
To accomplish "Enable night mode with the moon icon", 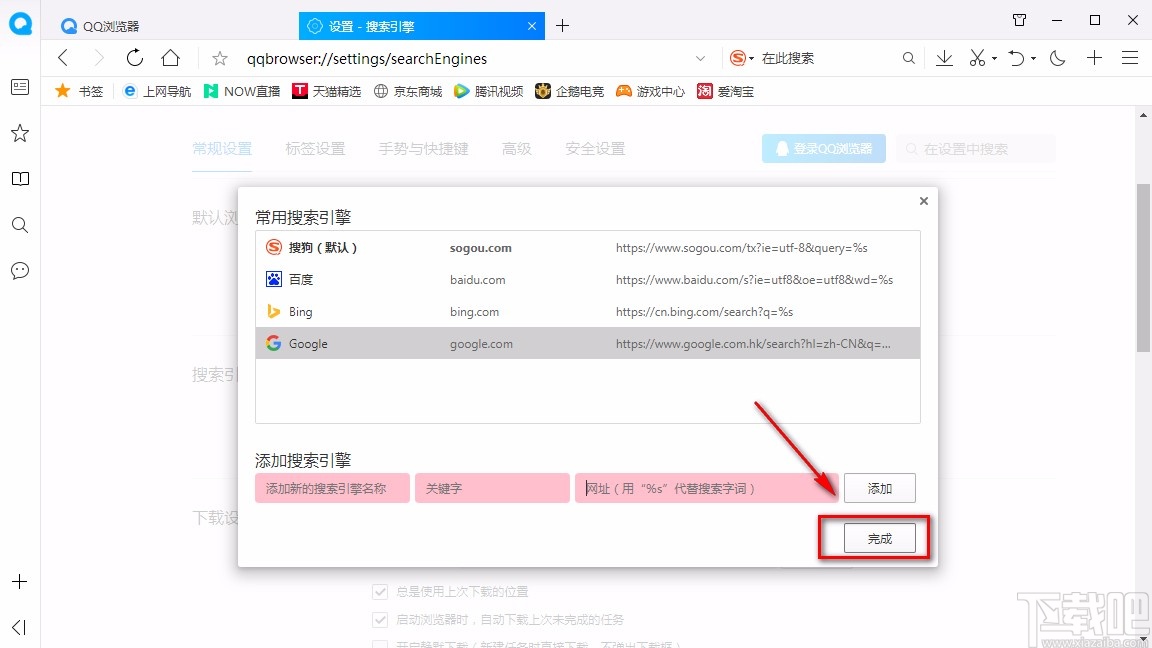I will (1058, 58).
